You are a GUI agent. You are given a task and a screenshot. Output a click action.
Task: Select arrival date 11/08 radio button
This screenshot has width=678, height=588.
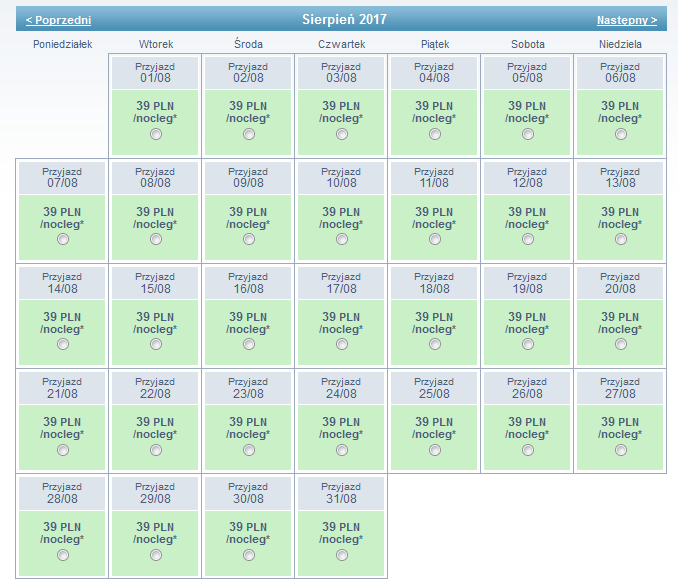click(x=435, y=239)
